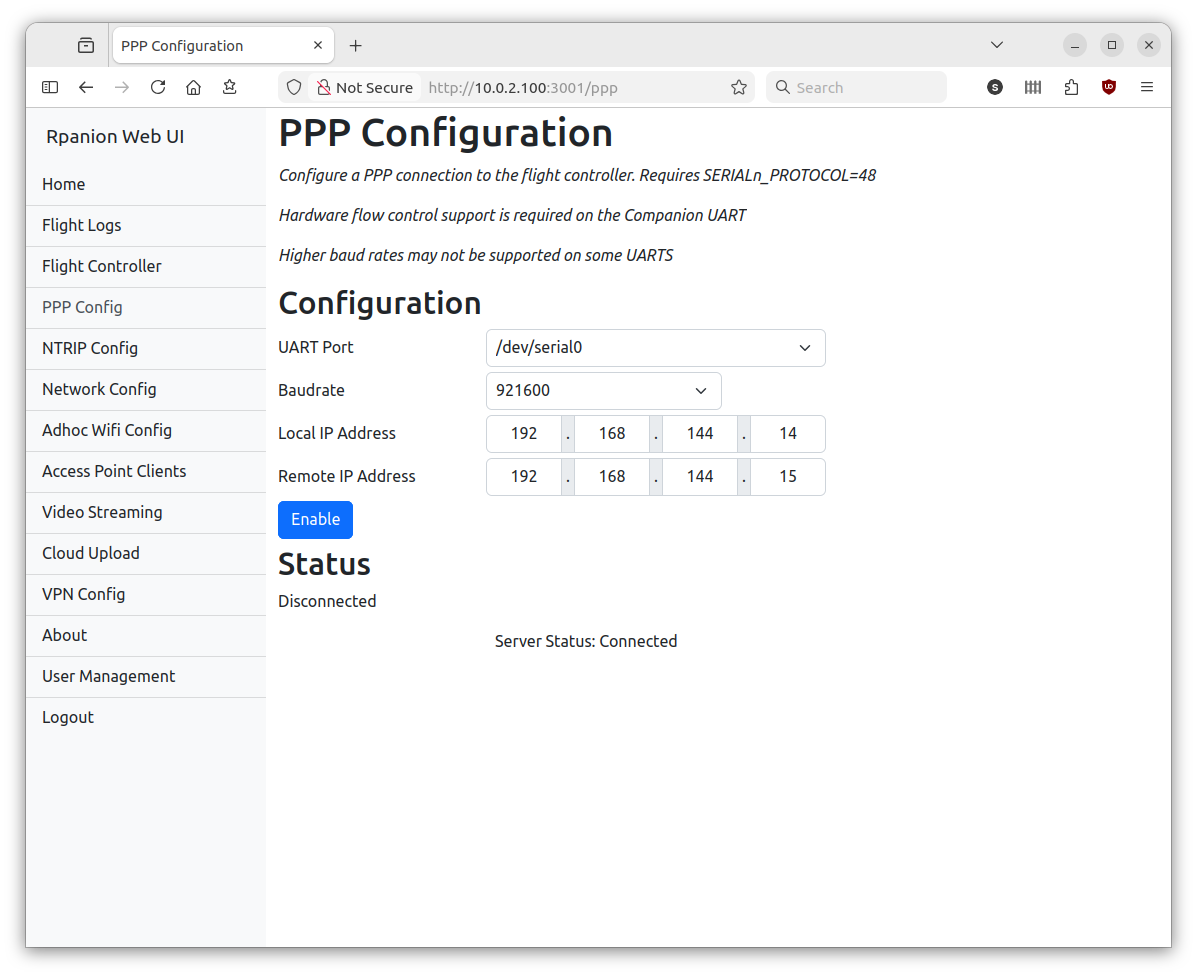Viewport: 1197px width, 976px height.
Task: Bookmark this page with the star icon
Action: point(739,87)
